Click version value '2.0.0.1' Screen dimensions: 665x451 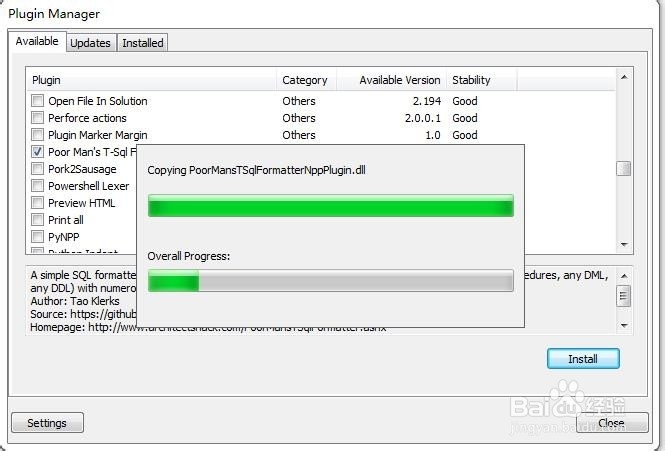tap(423, 118)
